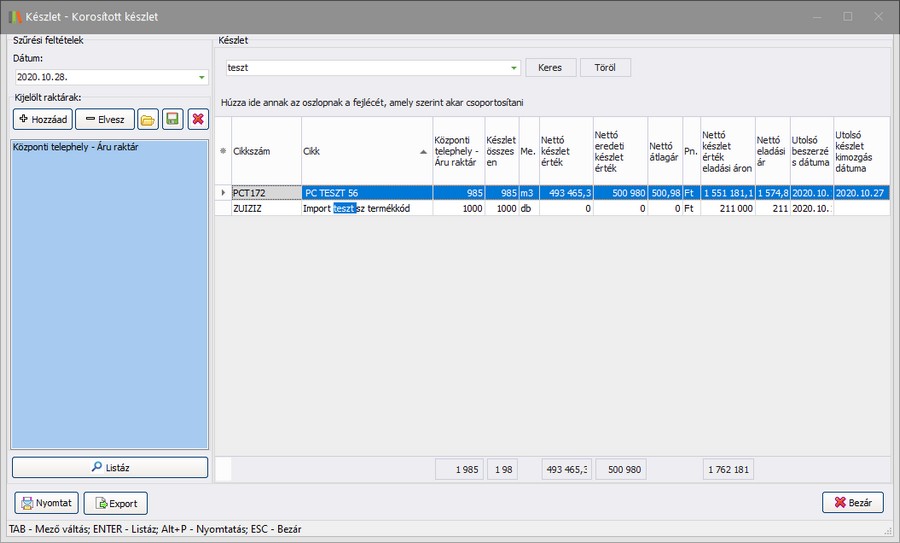Viewport: 900px width, 543px height.
Task: Click the Cikkszám column header
Action: point(265,151)
